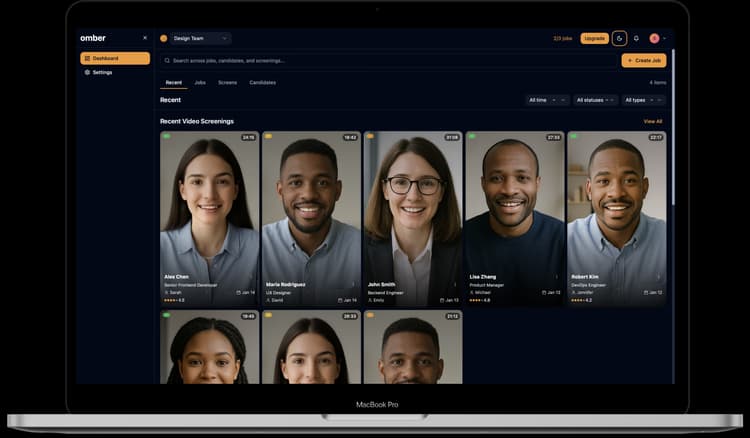Open notifications via the bell icon

click(636, 38)
